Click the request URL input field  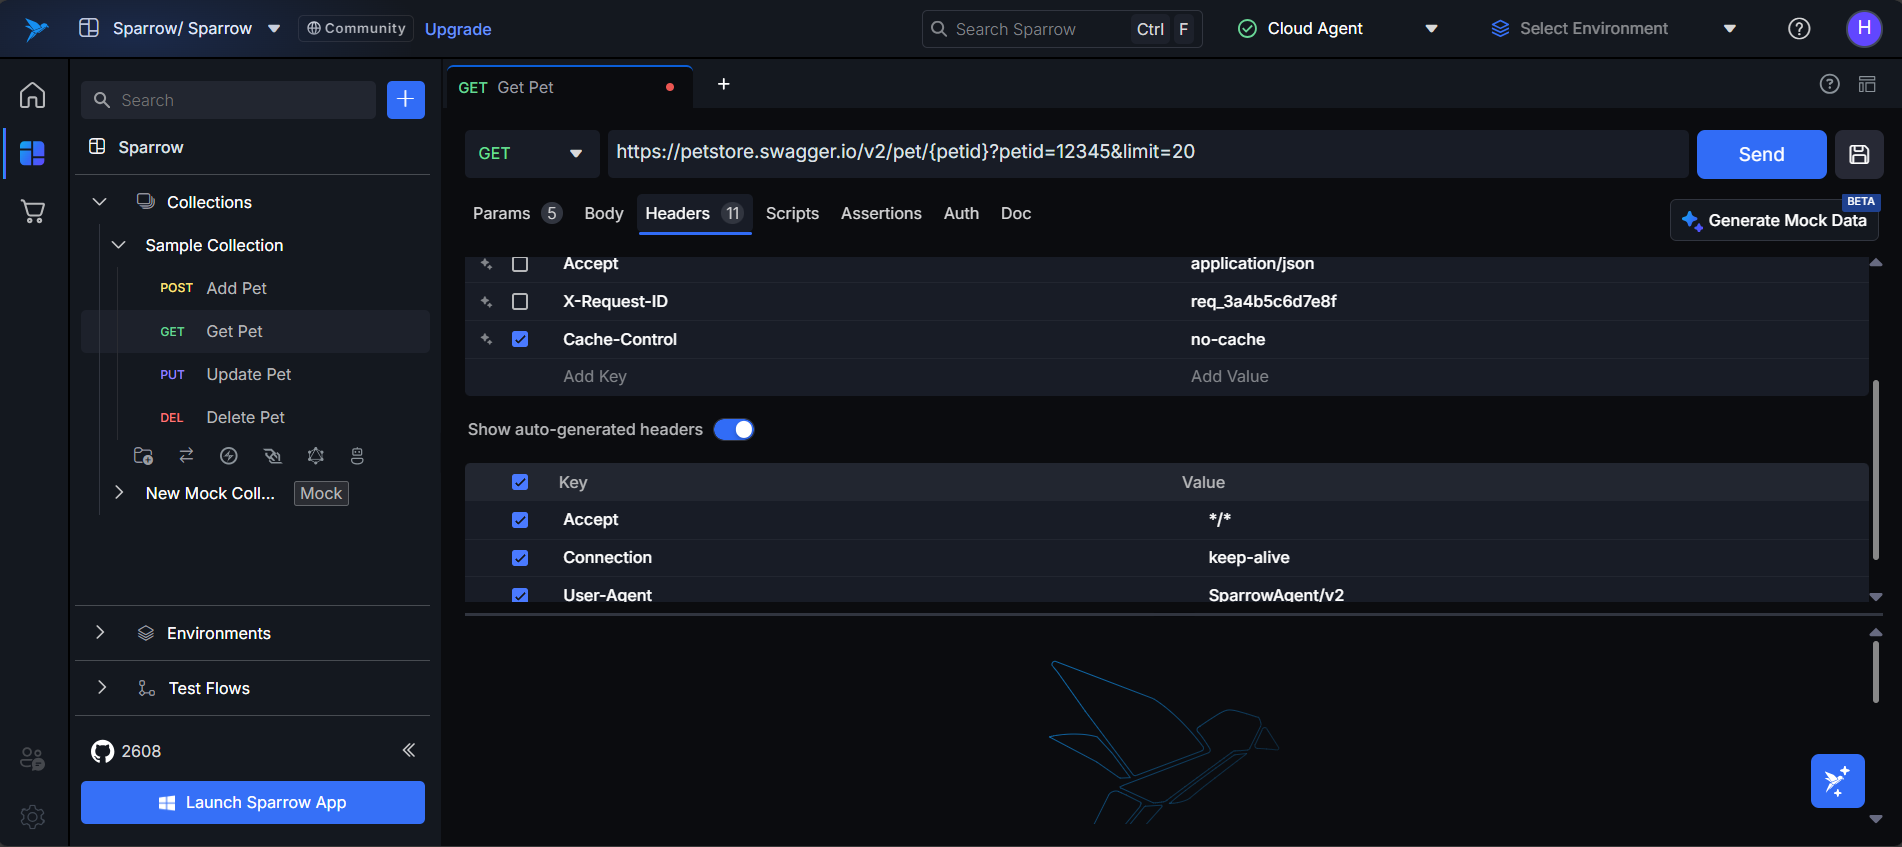pyautogui.click(x=1146, y=153)
